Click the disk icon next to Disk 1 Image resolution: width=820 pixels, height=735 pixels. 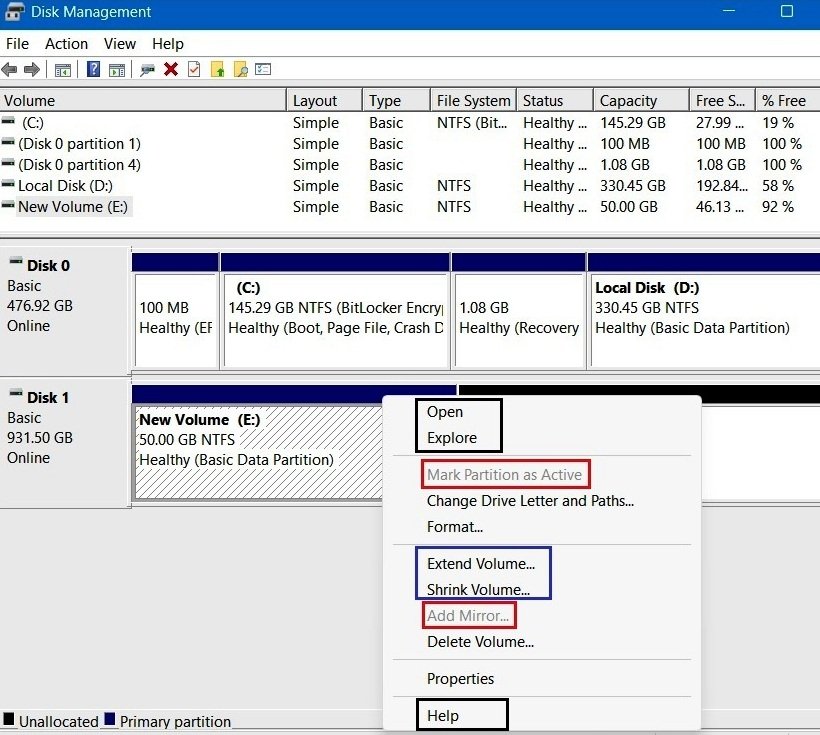[x=16, y=392]
